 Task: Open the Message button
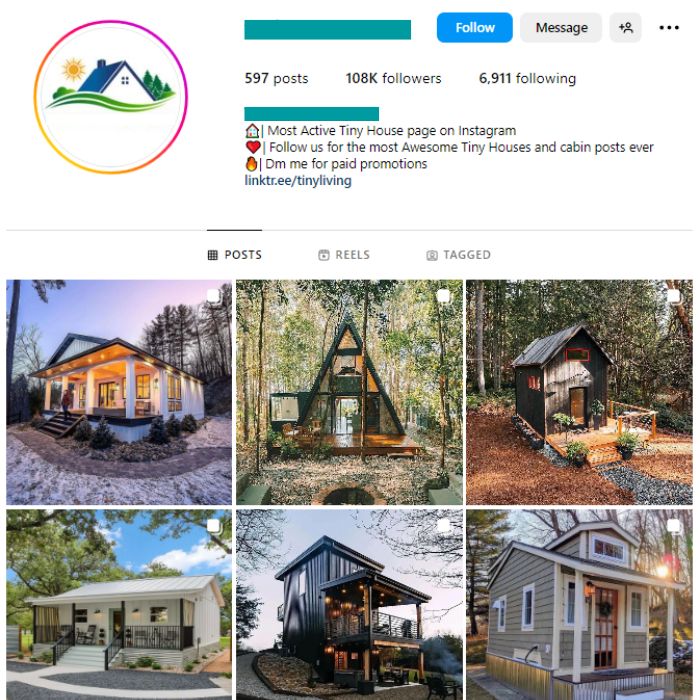pyautogui.click(x=561, y=28)
